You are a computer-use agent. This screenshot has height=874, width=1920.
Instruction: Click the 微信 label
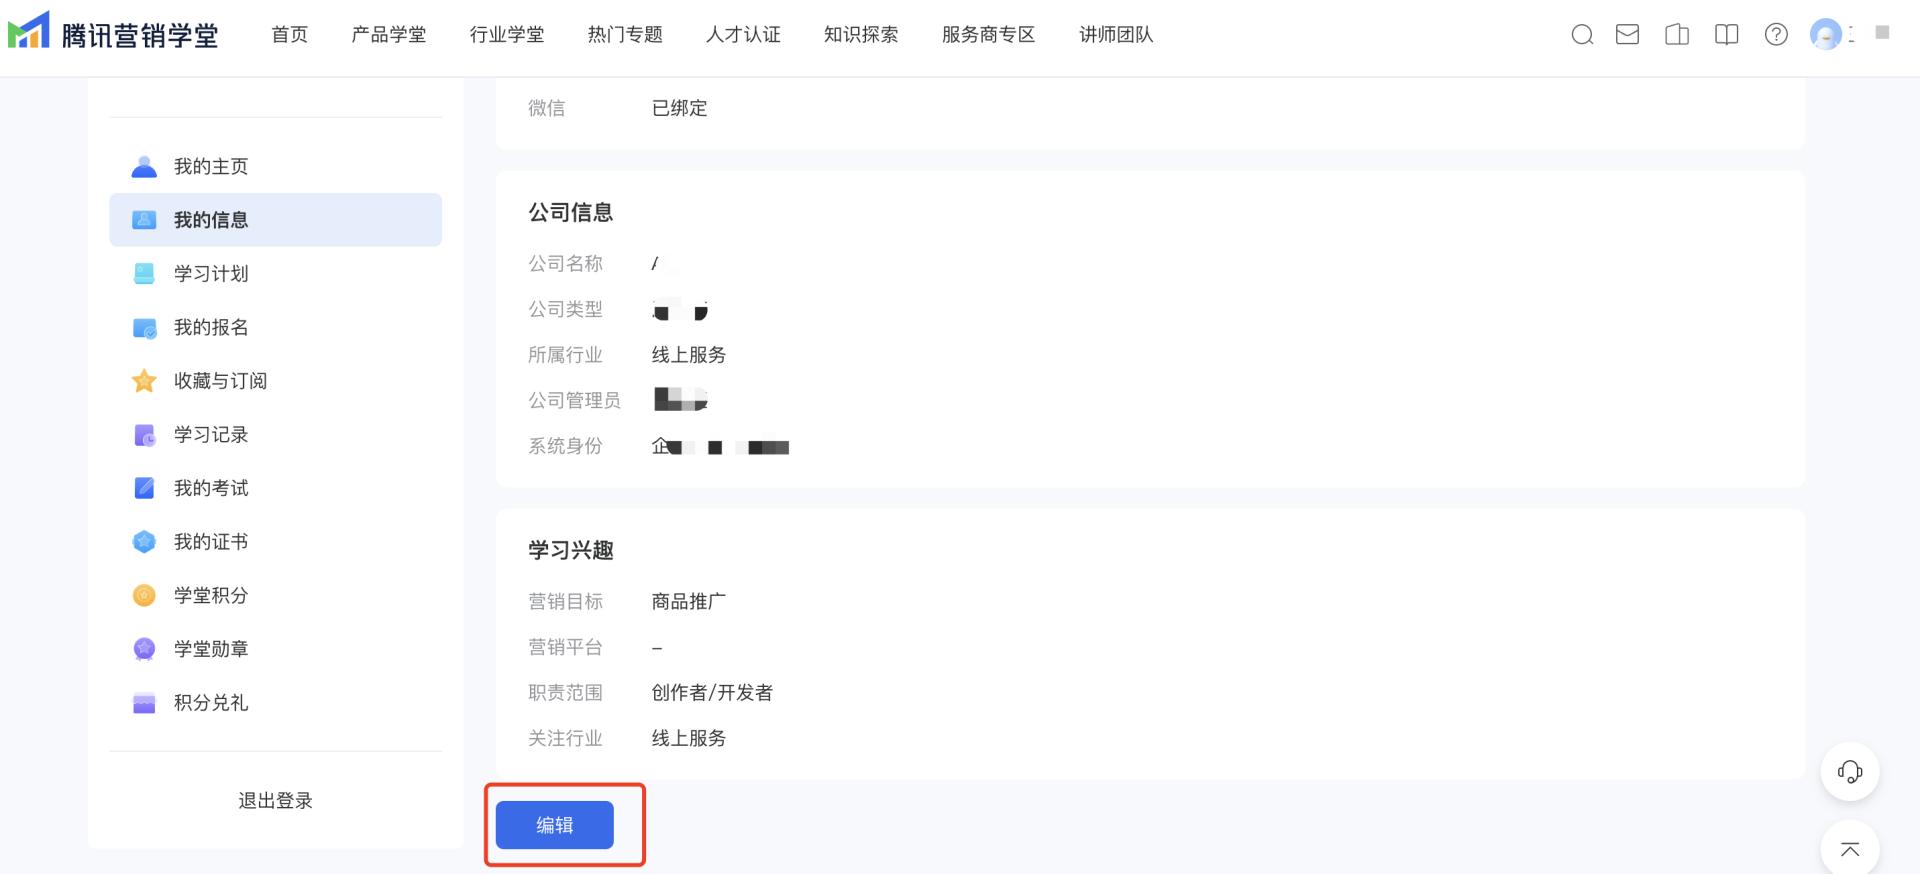click(547, 108)
